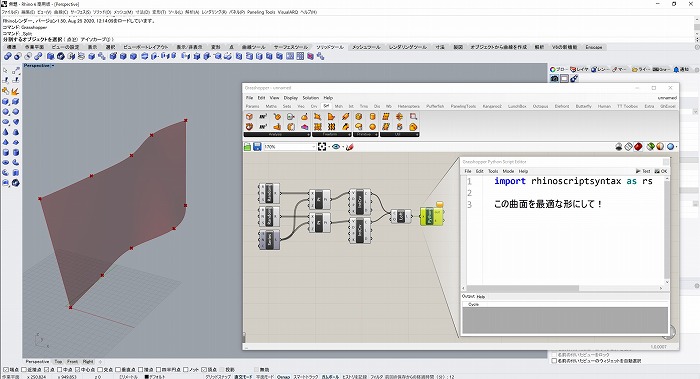Switch to the Kangaroo2 component tab
Image resolution: width=700 pixels, height=379 pixels.
(x=492, y=106)
